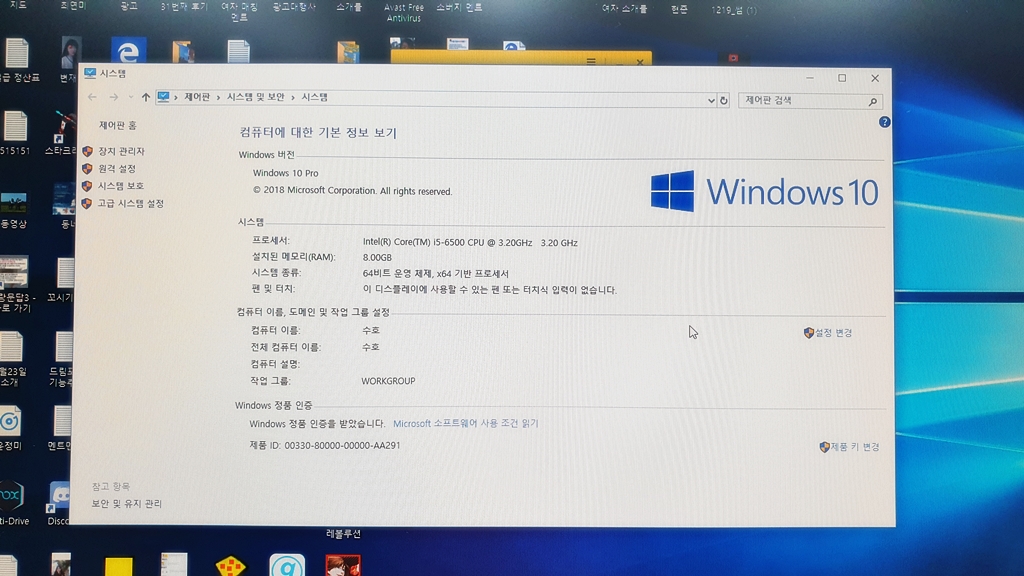Open 시스템 보호 link

click(120, 186)
